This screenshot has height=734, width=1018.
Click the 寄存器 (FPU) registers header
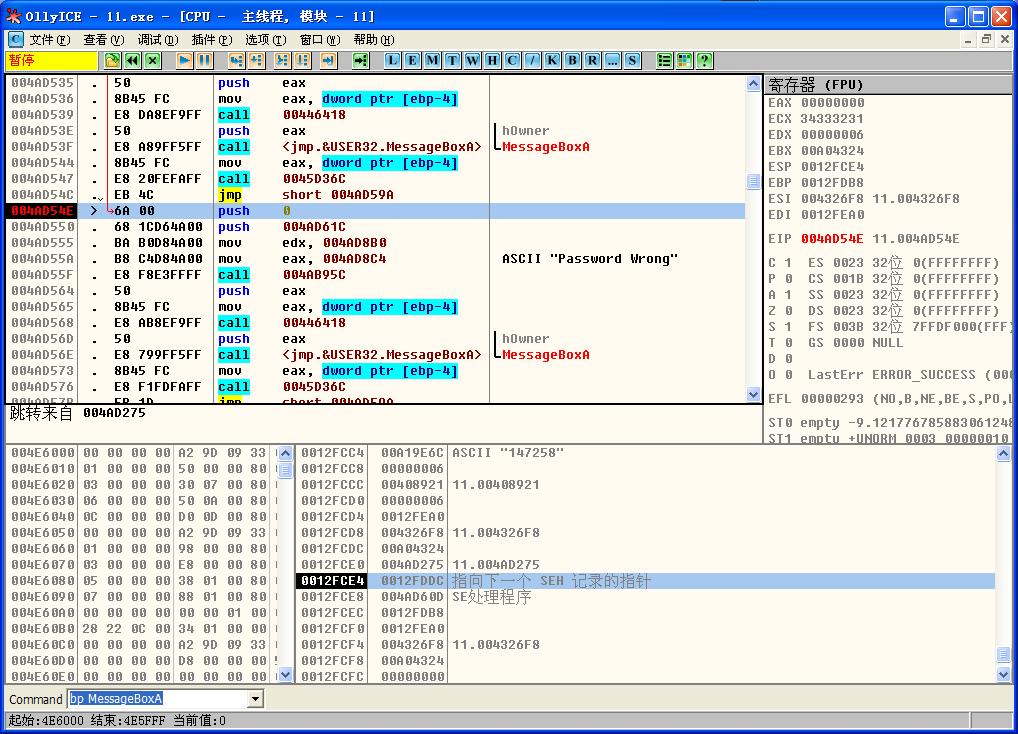888,85
